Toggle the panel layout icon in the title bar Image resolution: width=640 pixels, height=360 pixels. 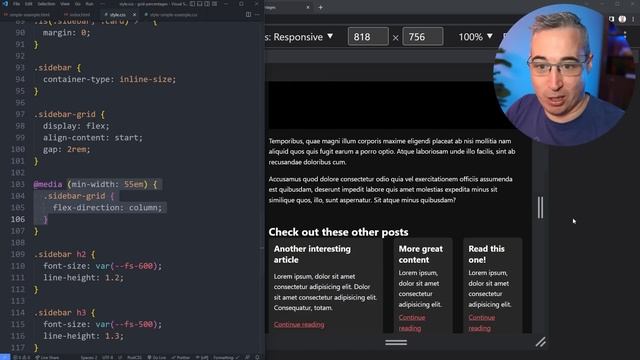200,4
